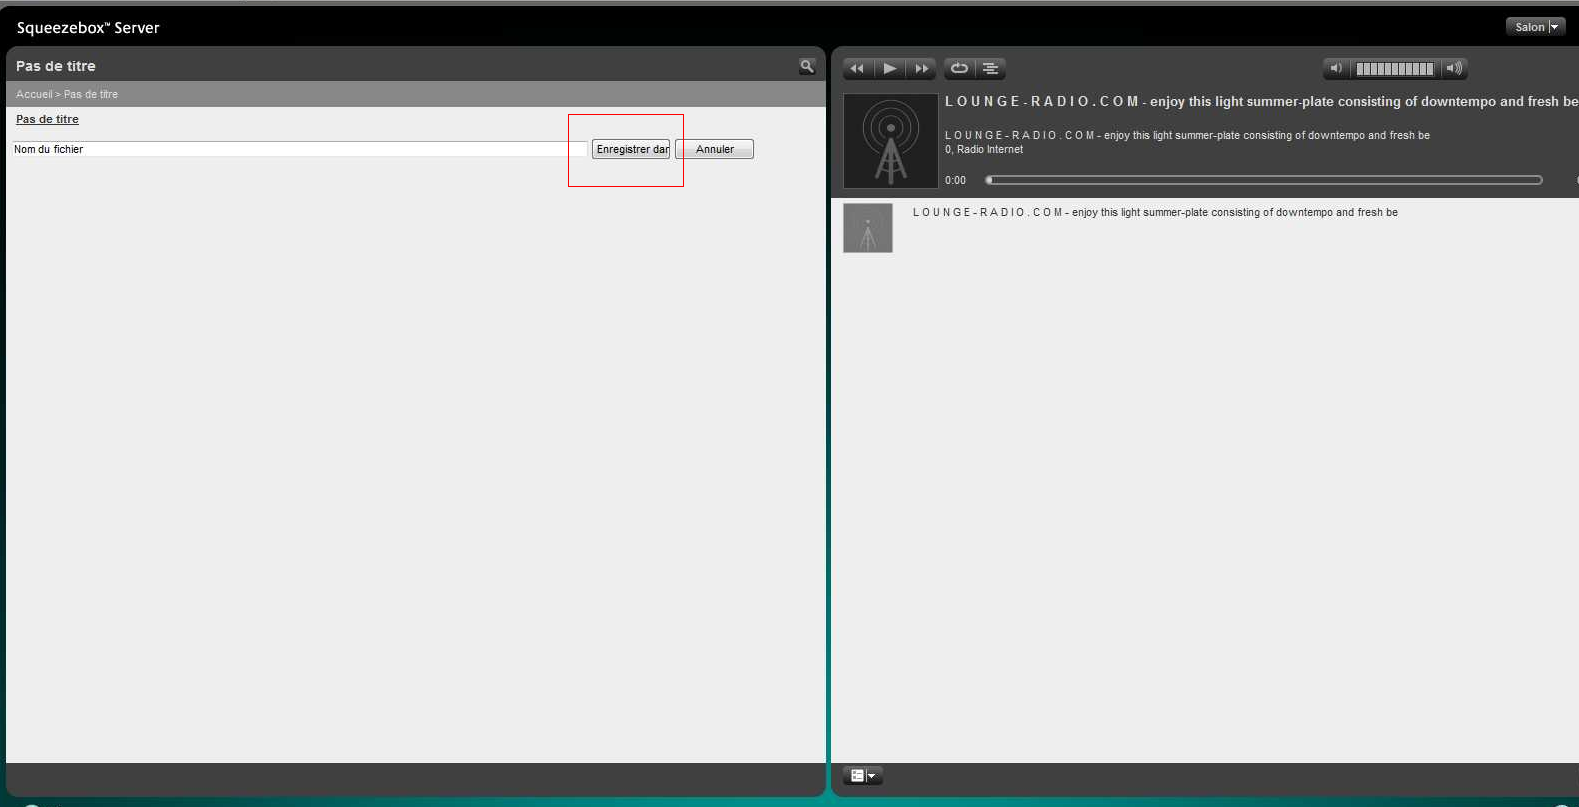The height and width of the screenshot is (807, 1579).
Task: Click the large radio tower artwork
Action: 890,141
